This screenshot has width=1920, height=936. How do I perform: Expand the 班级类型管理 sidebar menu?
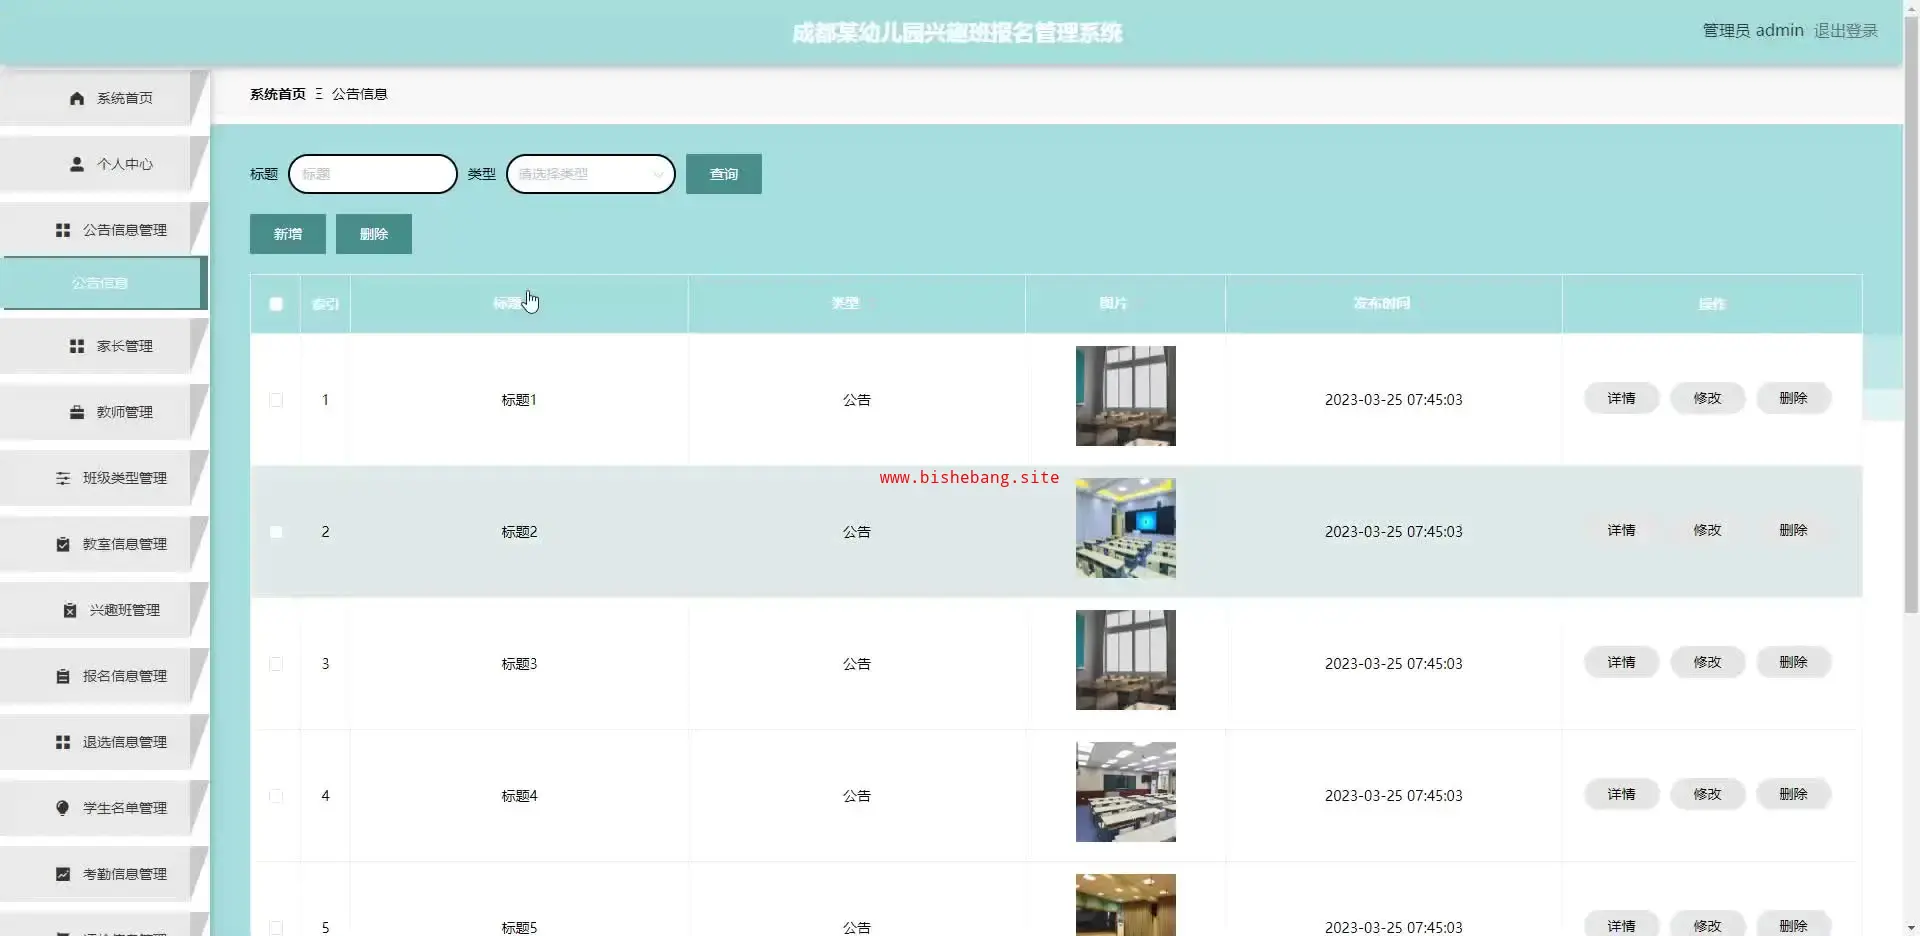pyautogui.click(x=104, y=478)
